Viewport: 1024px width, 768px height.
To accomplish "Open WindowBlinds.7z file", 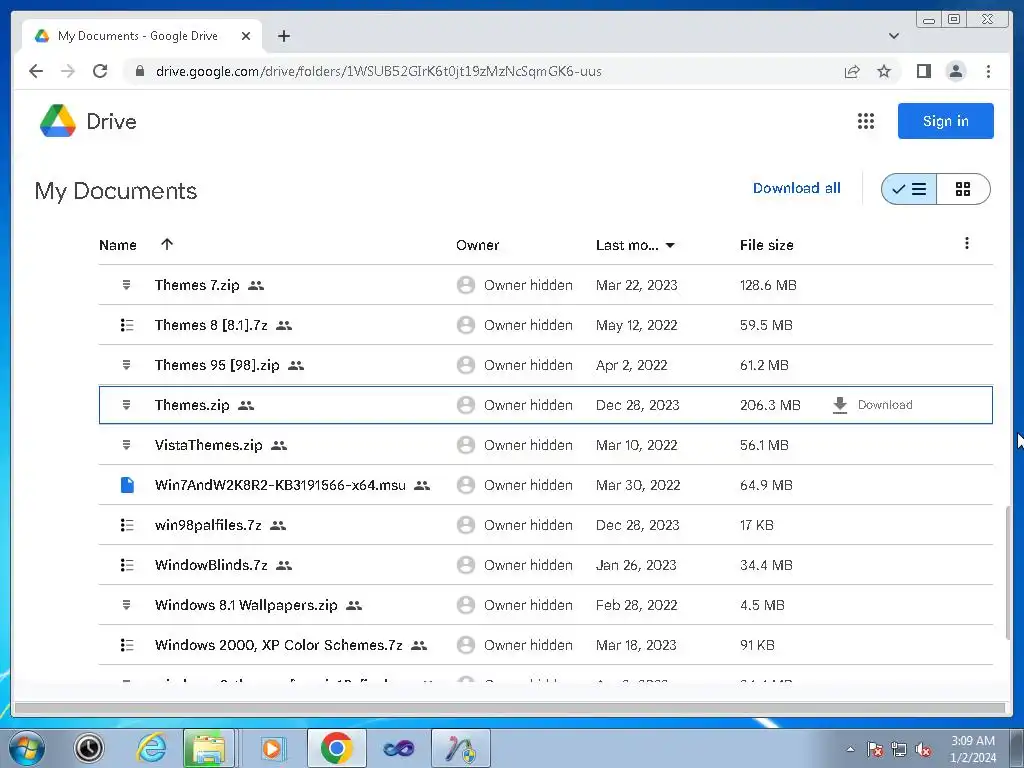I will (211, 565).
